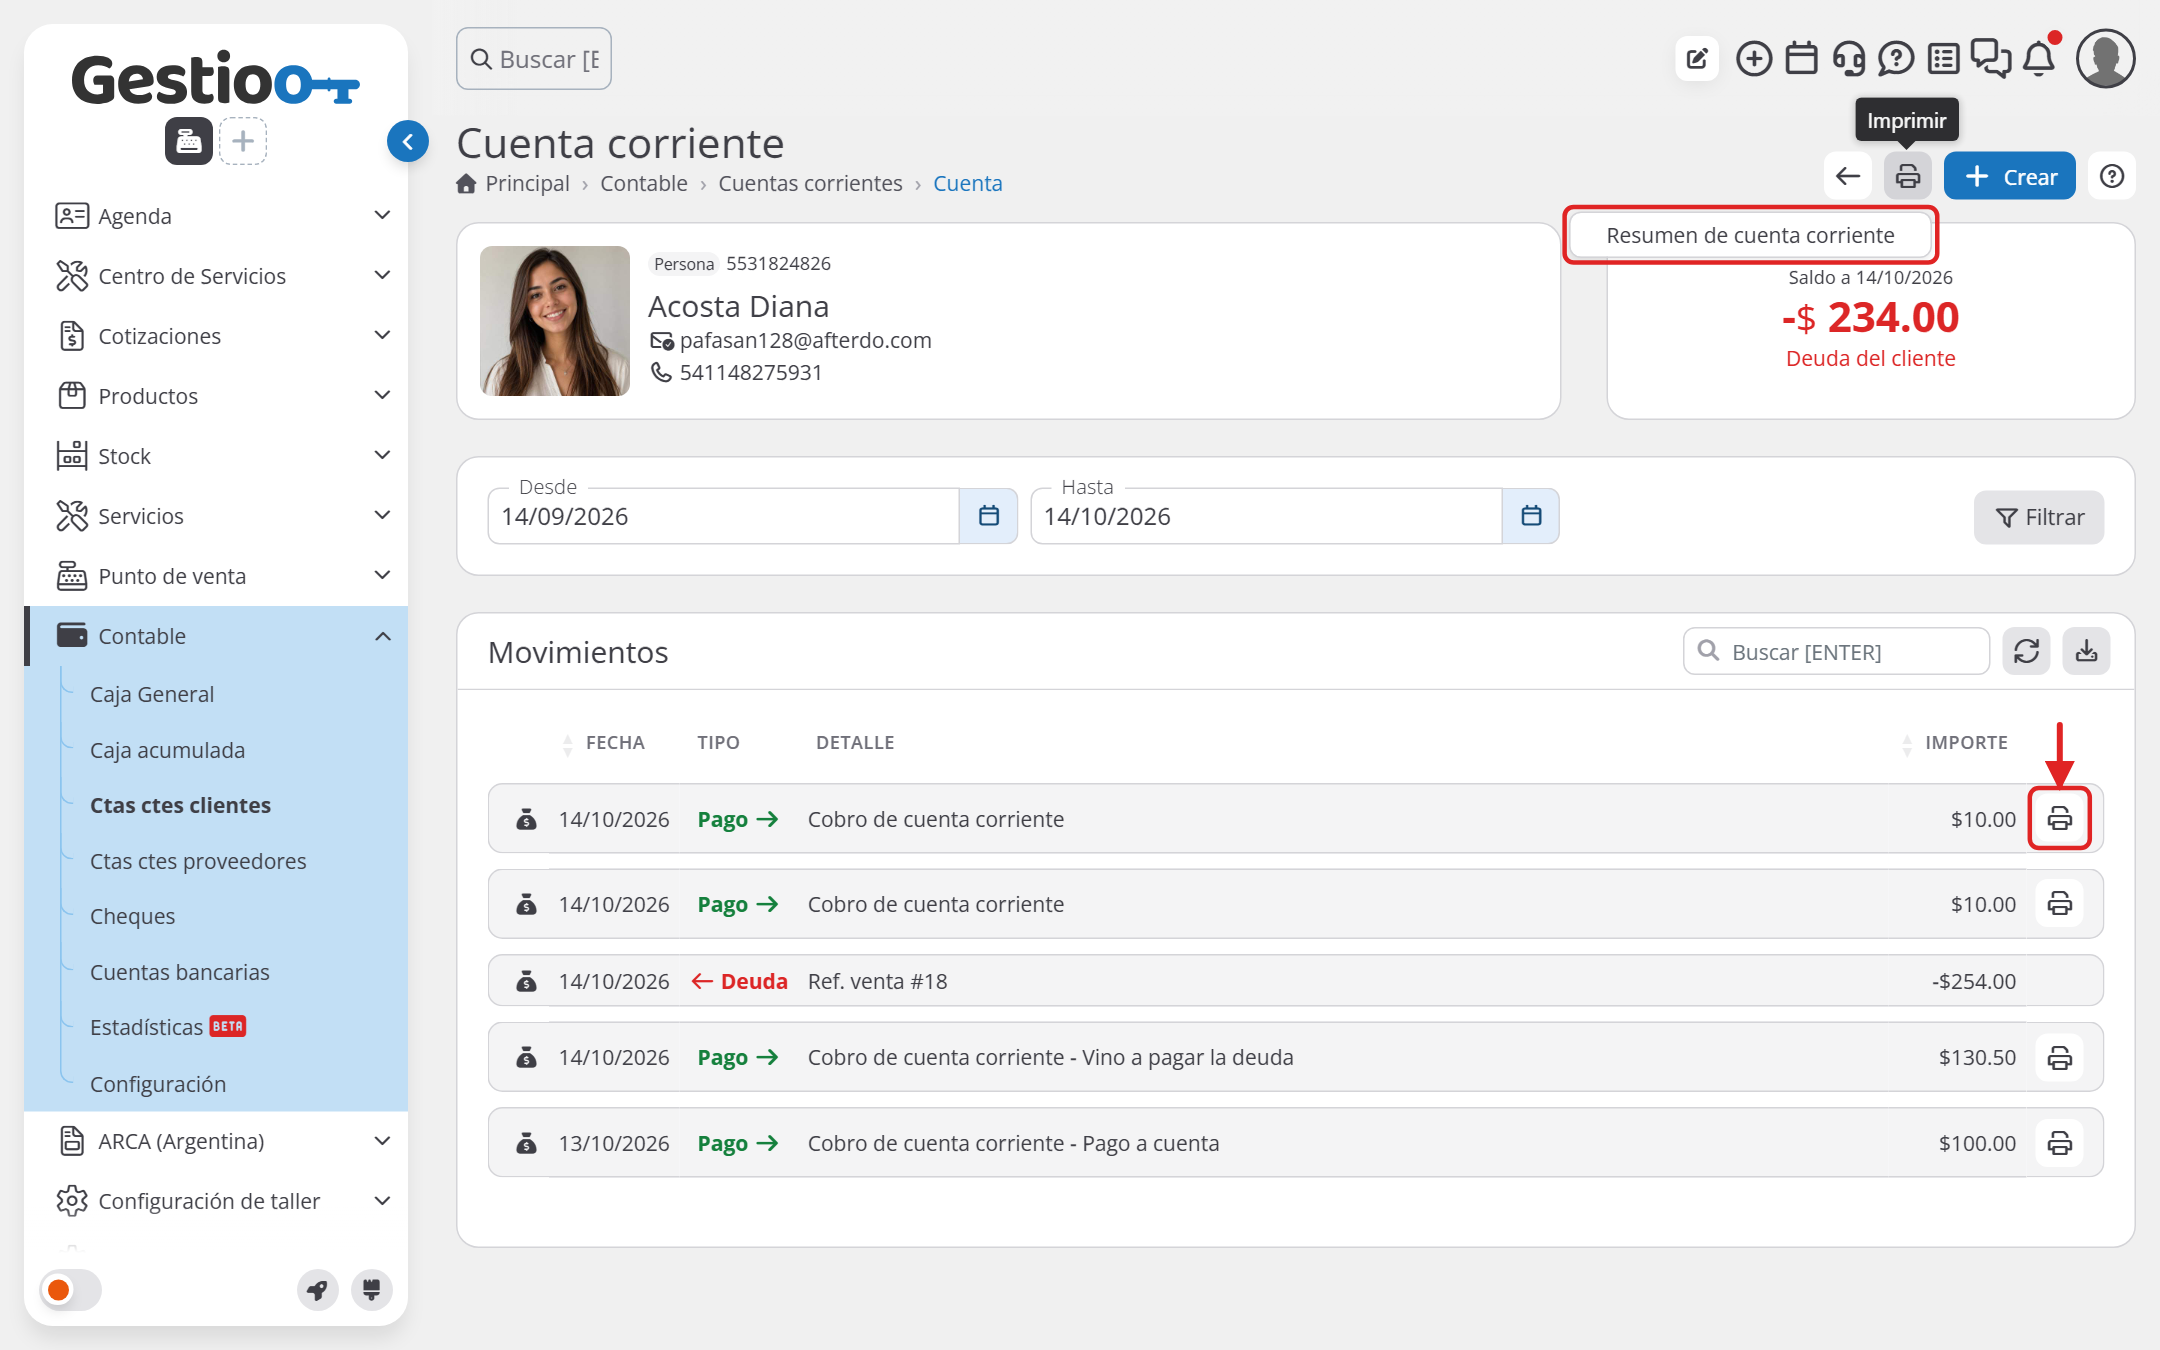Go back with the left arrow button
The width and height of the screenshot is (2160, 1350).
(x=1848, y=177)
